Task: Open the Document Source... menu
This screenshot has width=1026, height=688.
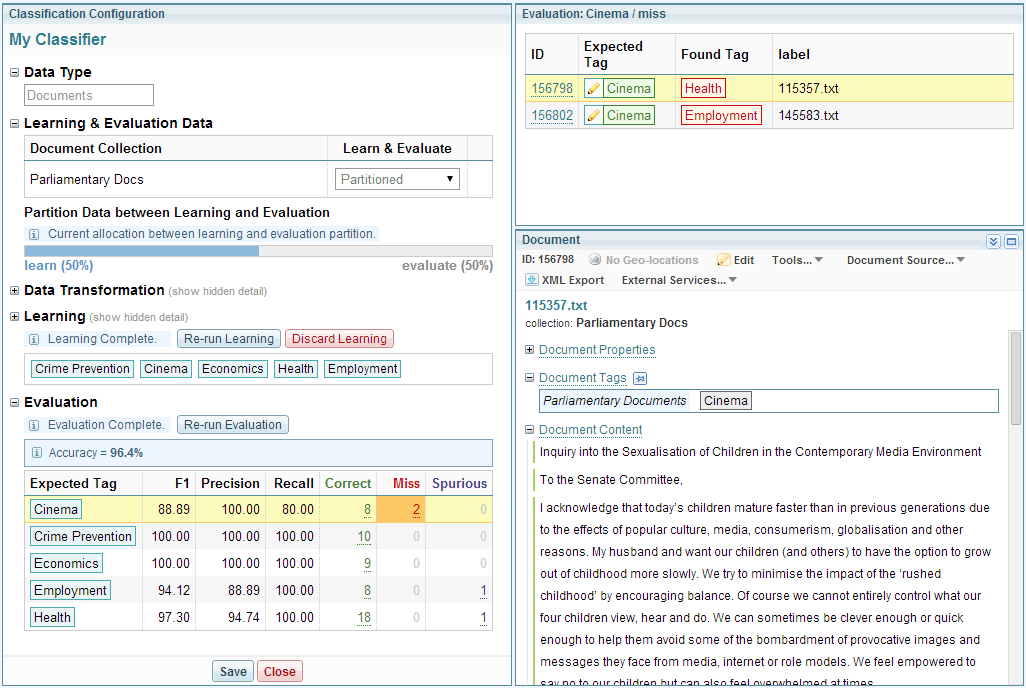Action: coord(905,260)
